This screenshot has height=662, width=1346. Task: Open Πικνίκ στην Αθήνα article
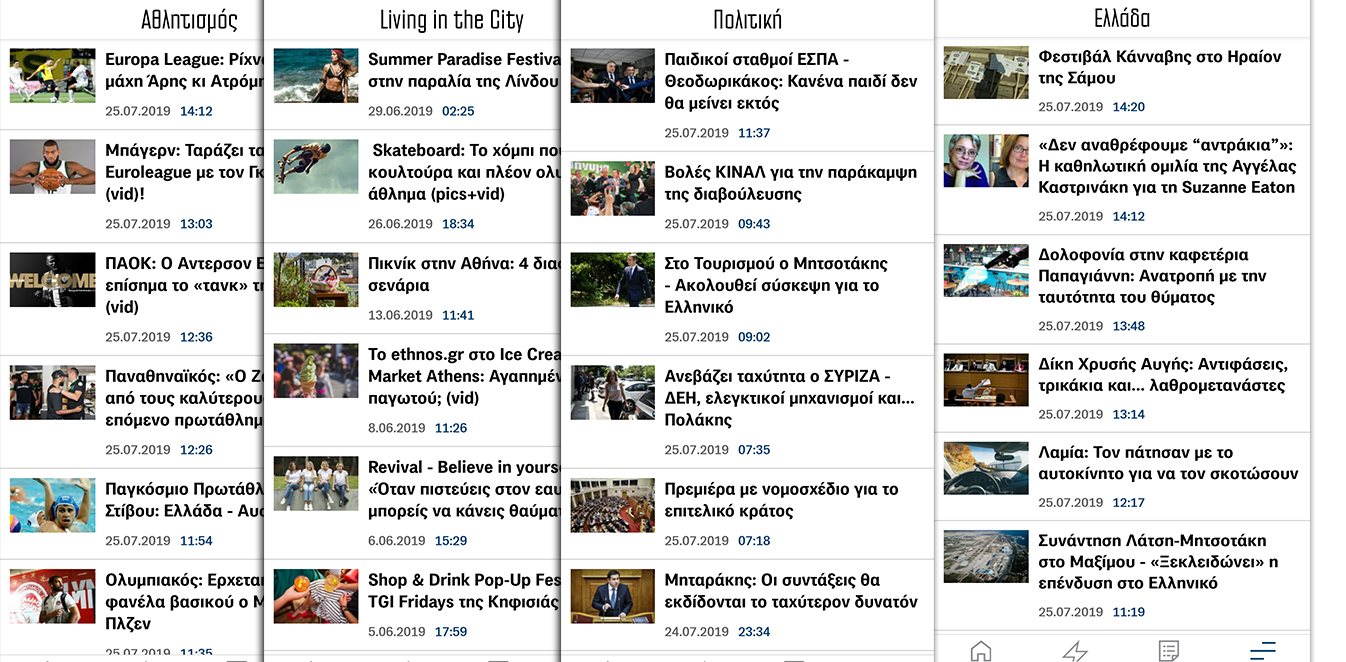click(x=462, y=274)
